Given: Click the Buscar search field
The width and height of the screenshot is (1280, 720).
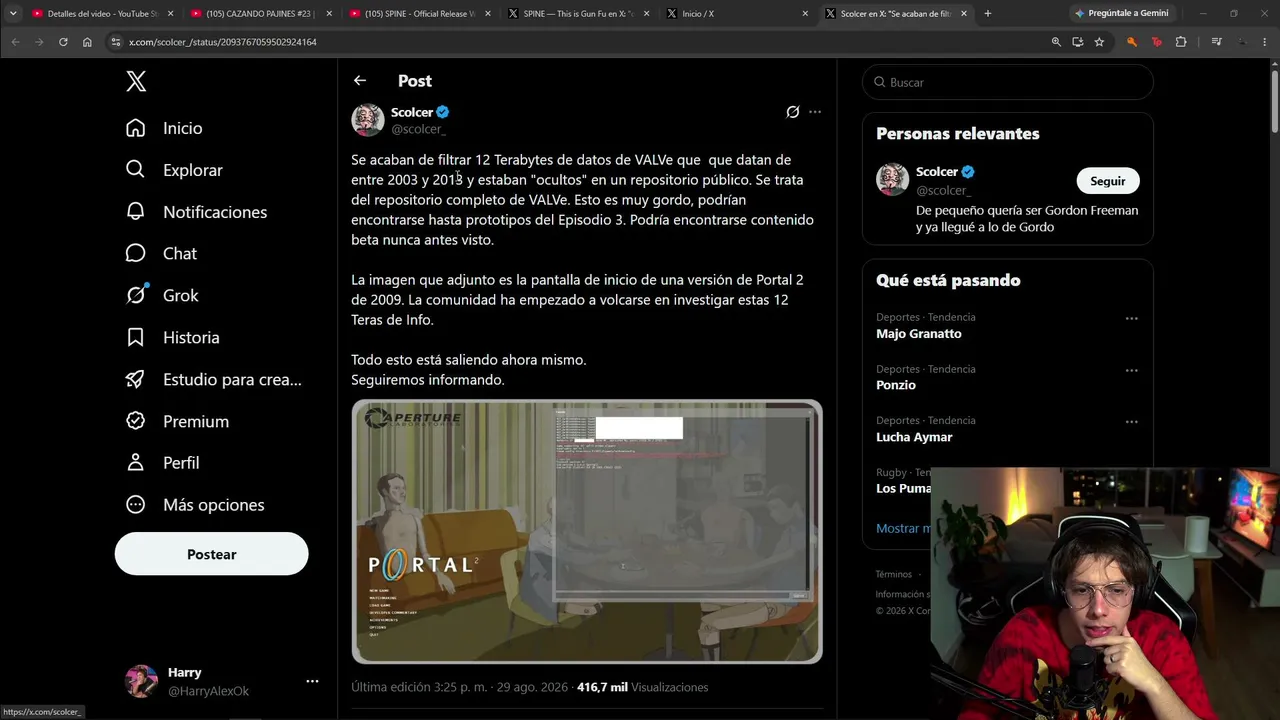Looking at the screenshot, I should tap(1008, 82).
